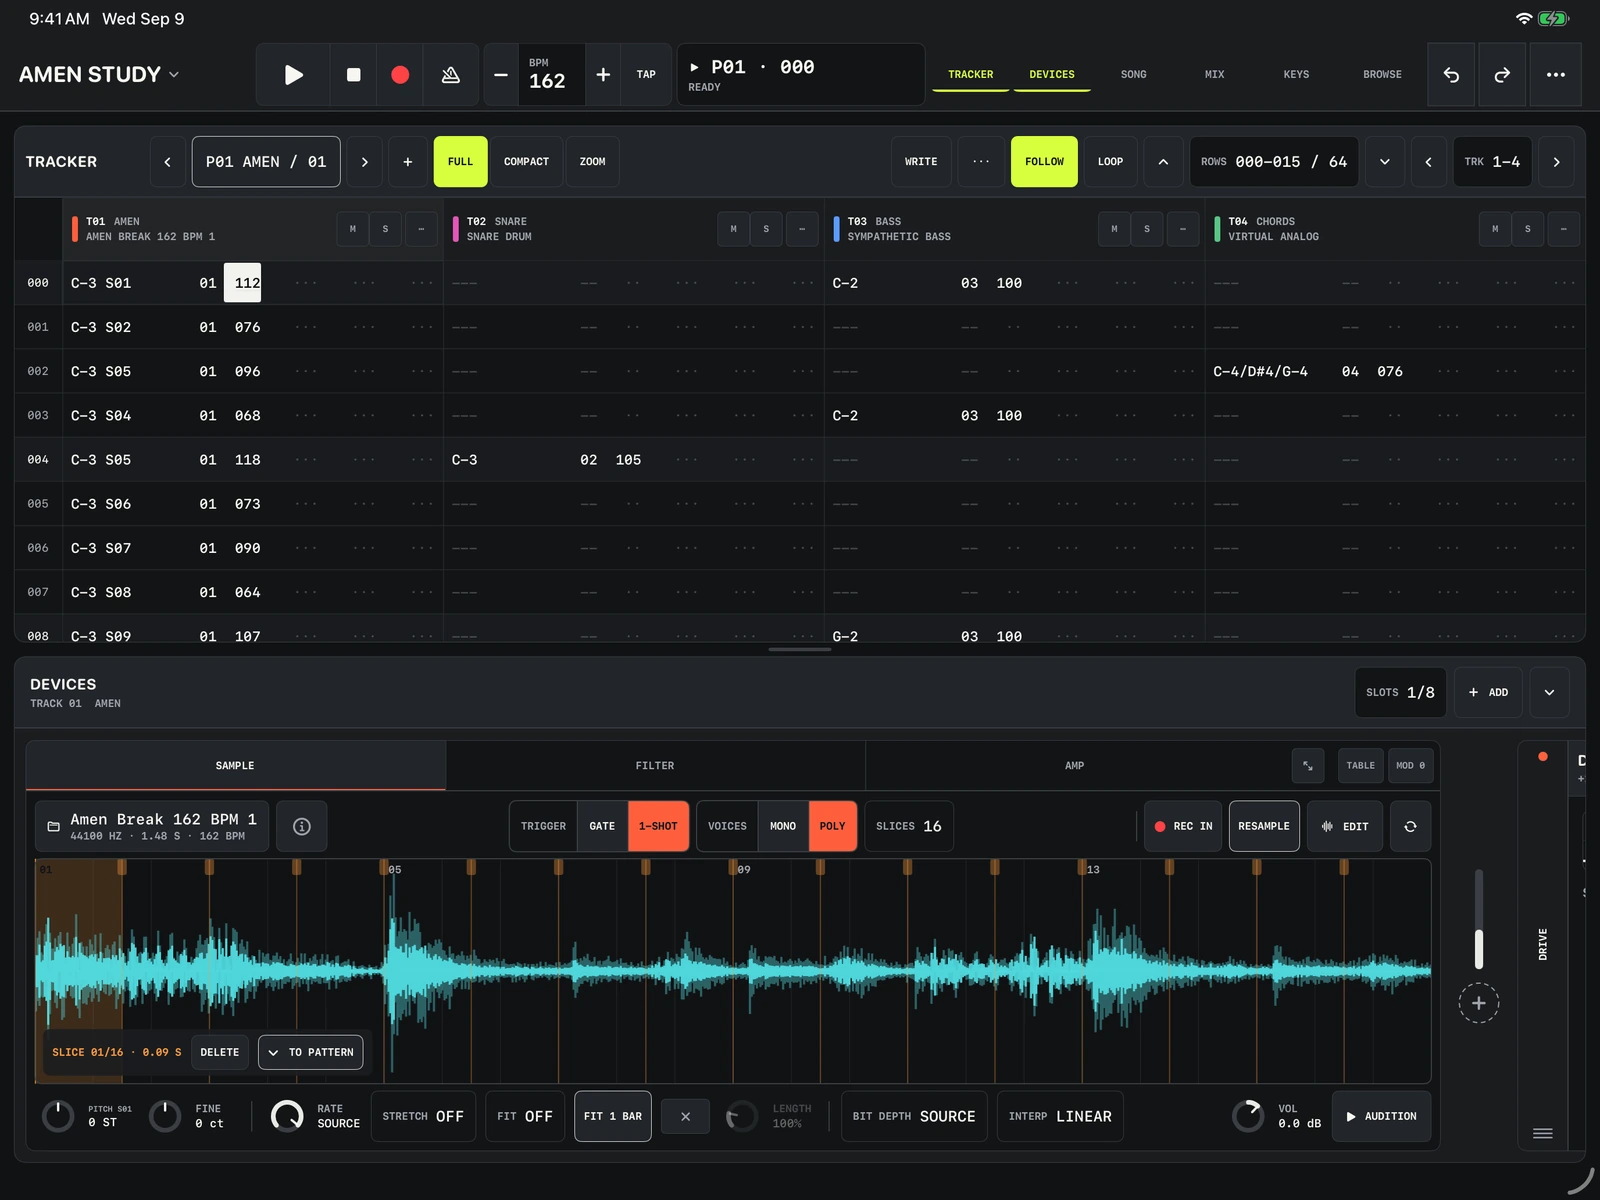Decrease BPM with the minus button
The image size is (1600, 1200).
tap(501, 75)
